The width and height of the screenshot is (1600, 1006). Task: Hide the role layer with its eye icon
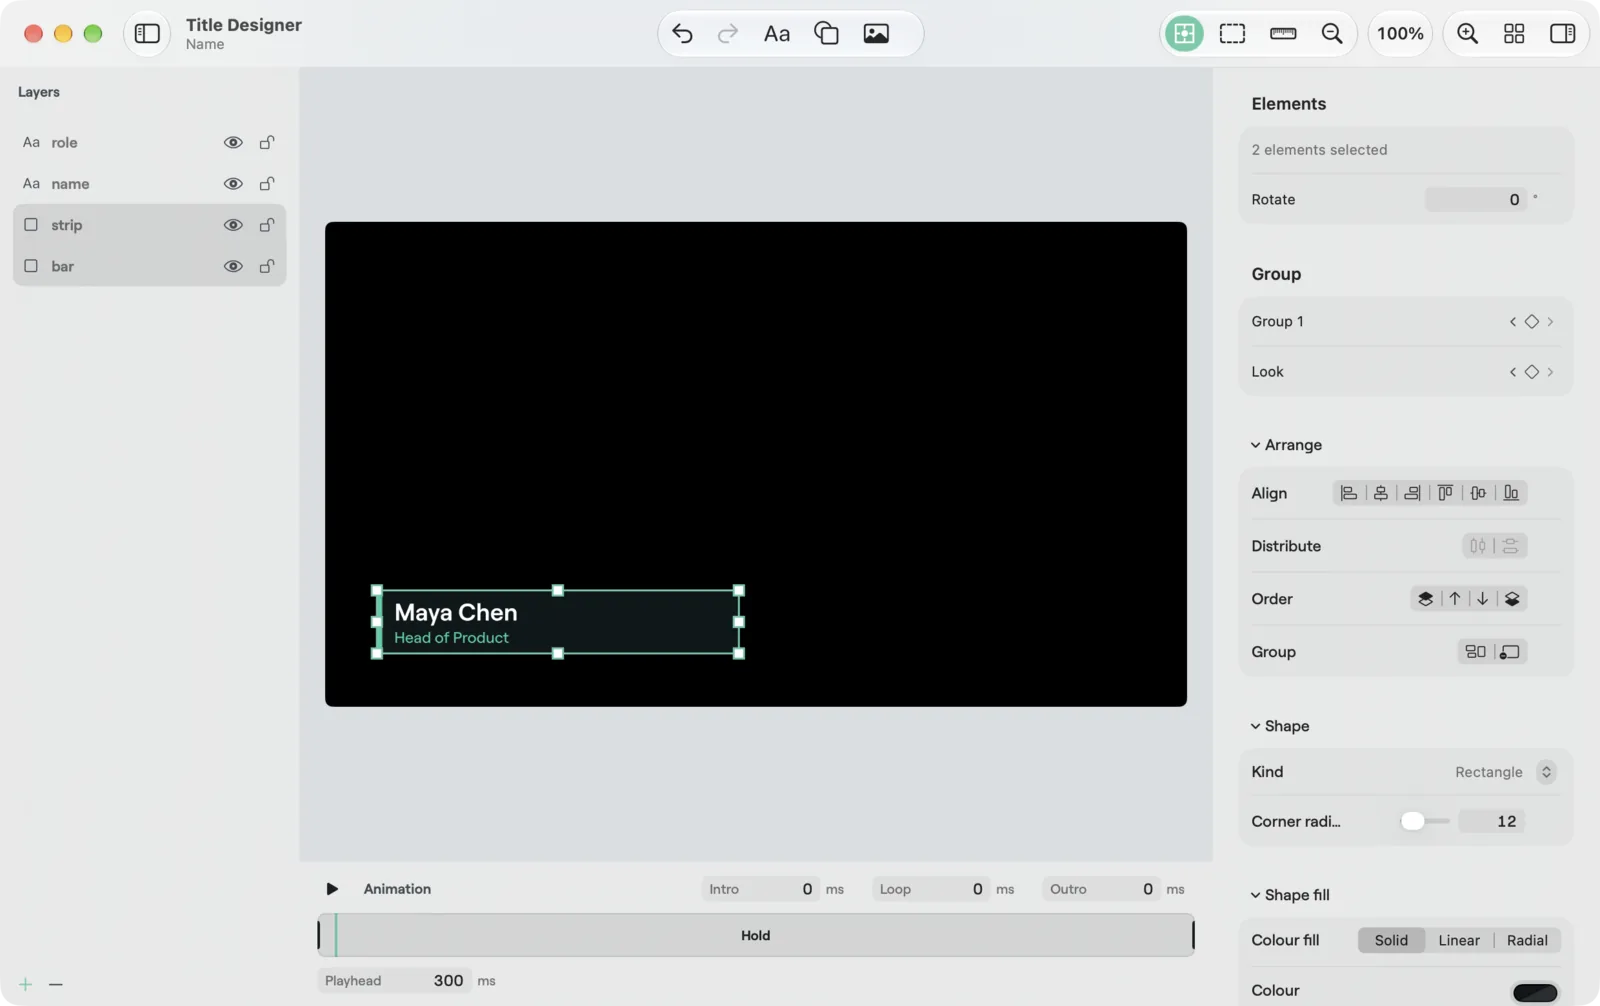tap(233, 142)
